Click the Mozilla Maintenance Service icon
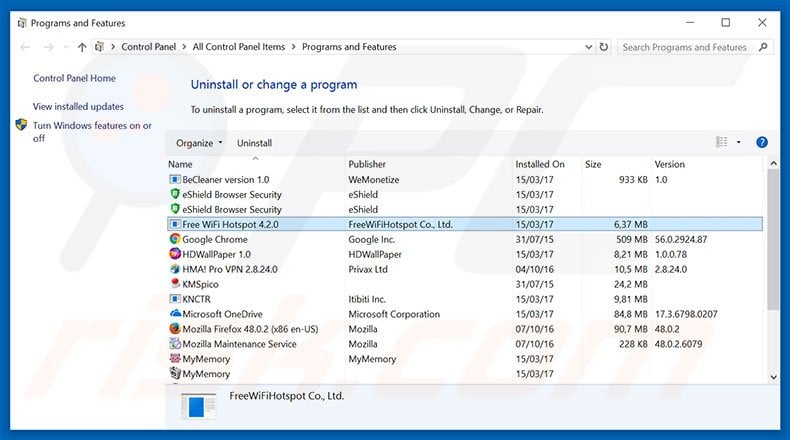790x440 pixels. click(175, 344)
